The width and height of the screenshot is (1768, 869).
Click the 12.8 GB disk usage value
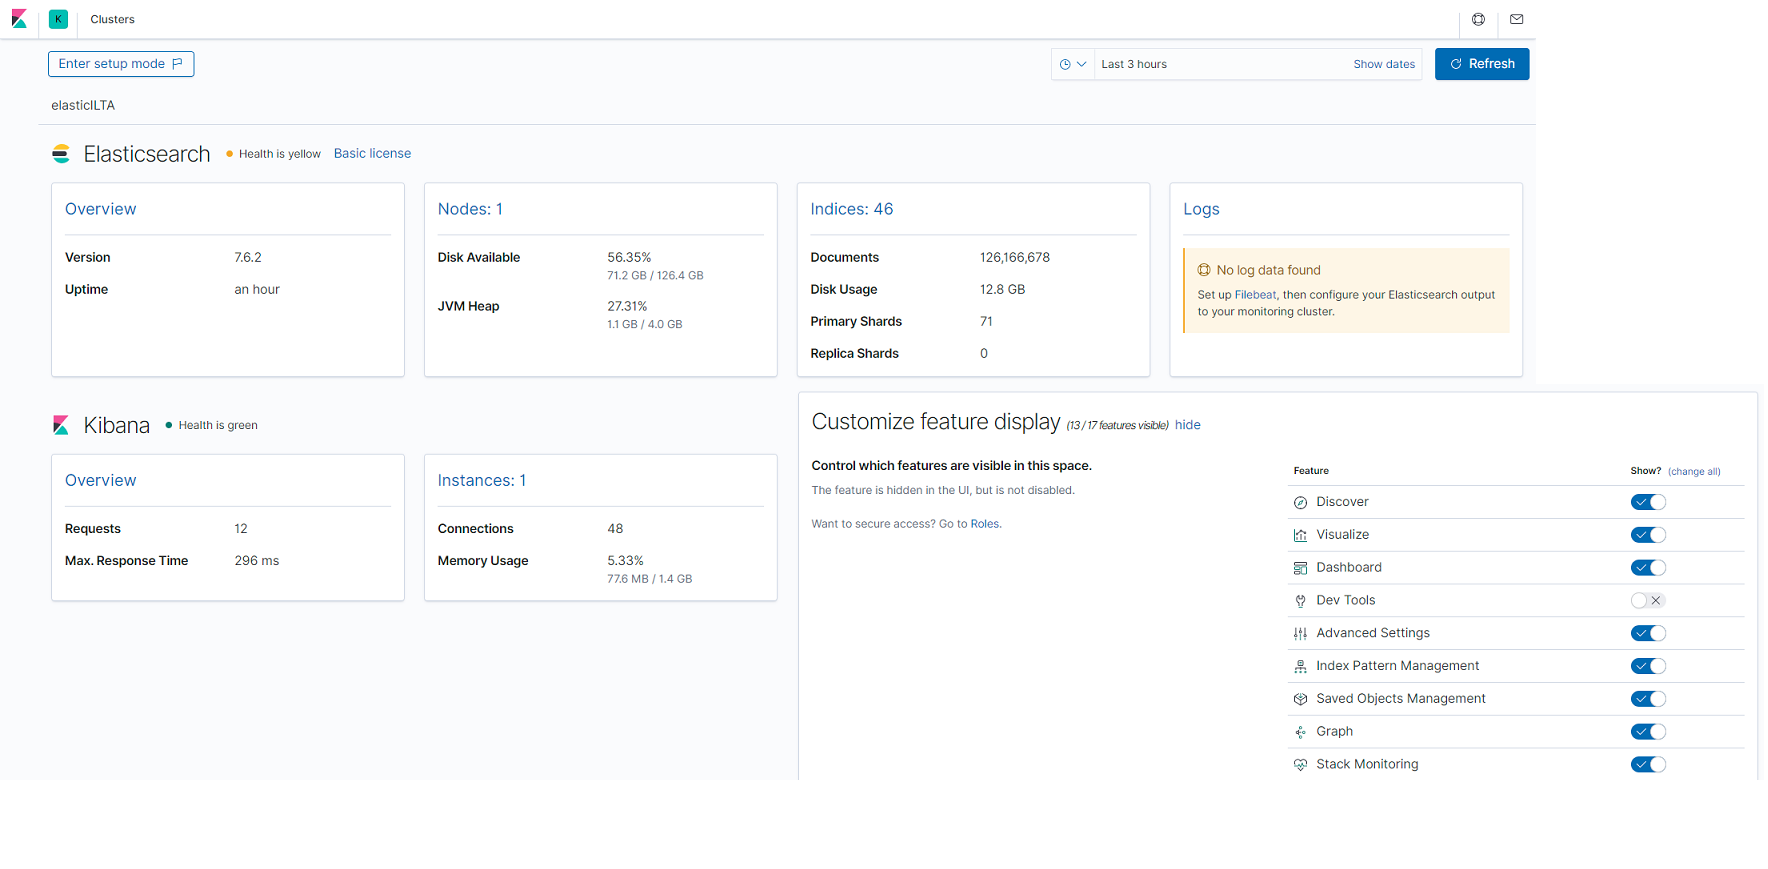click(1002, 290)
